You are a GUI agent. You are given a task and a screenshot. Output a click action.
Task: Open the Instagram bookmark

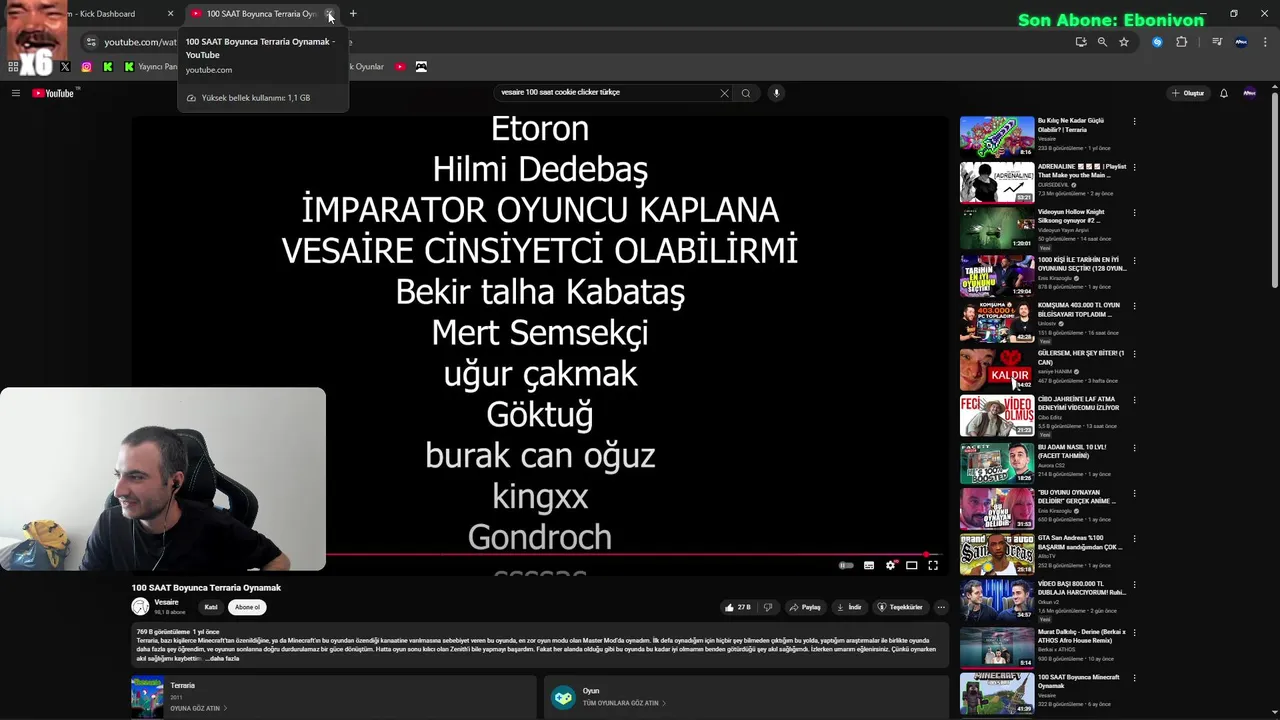pyautogui.click(x=86, y=67)
